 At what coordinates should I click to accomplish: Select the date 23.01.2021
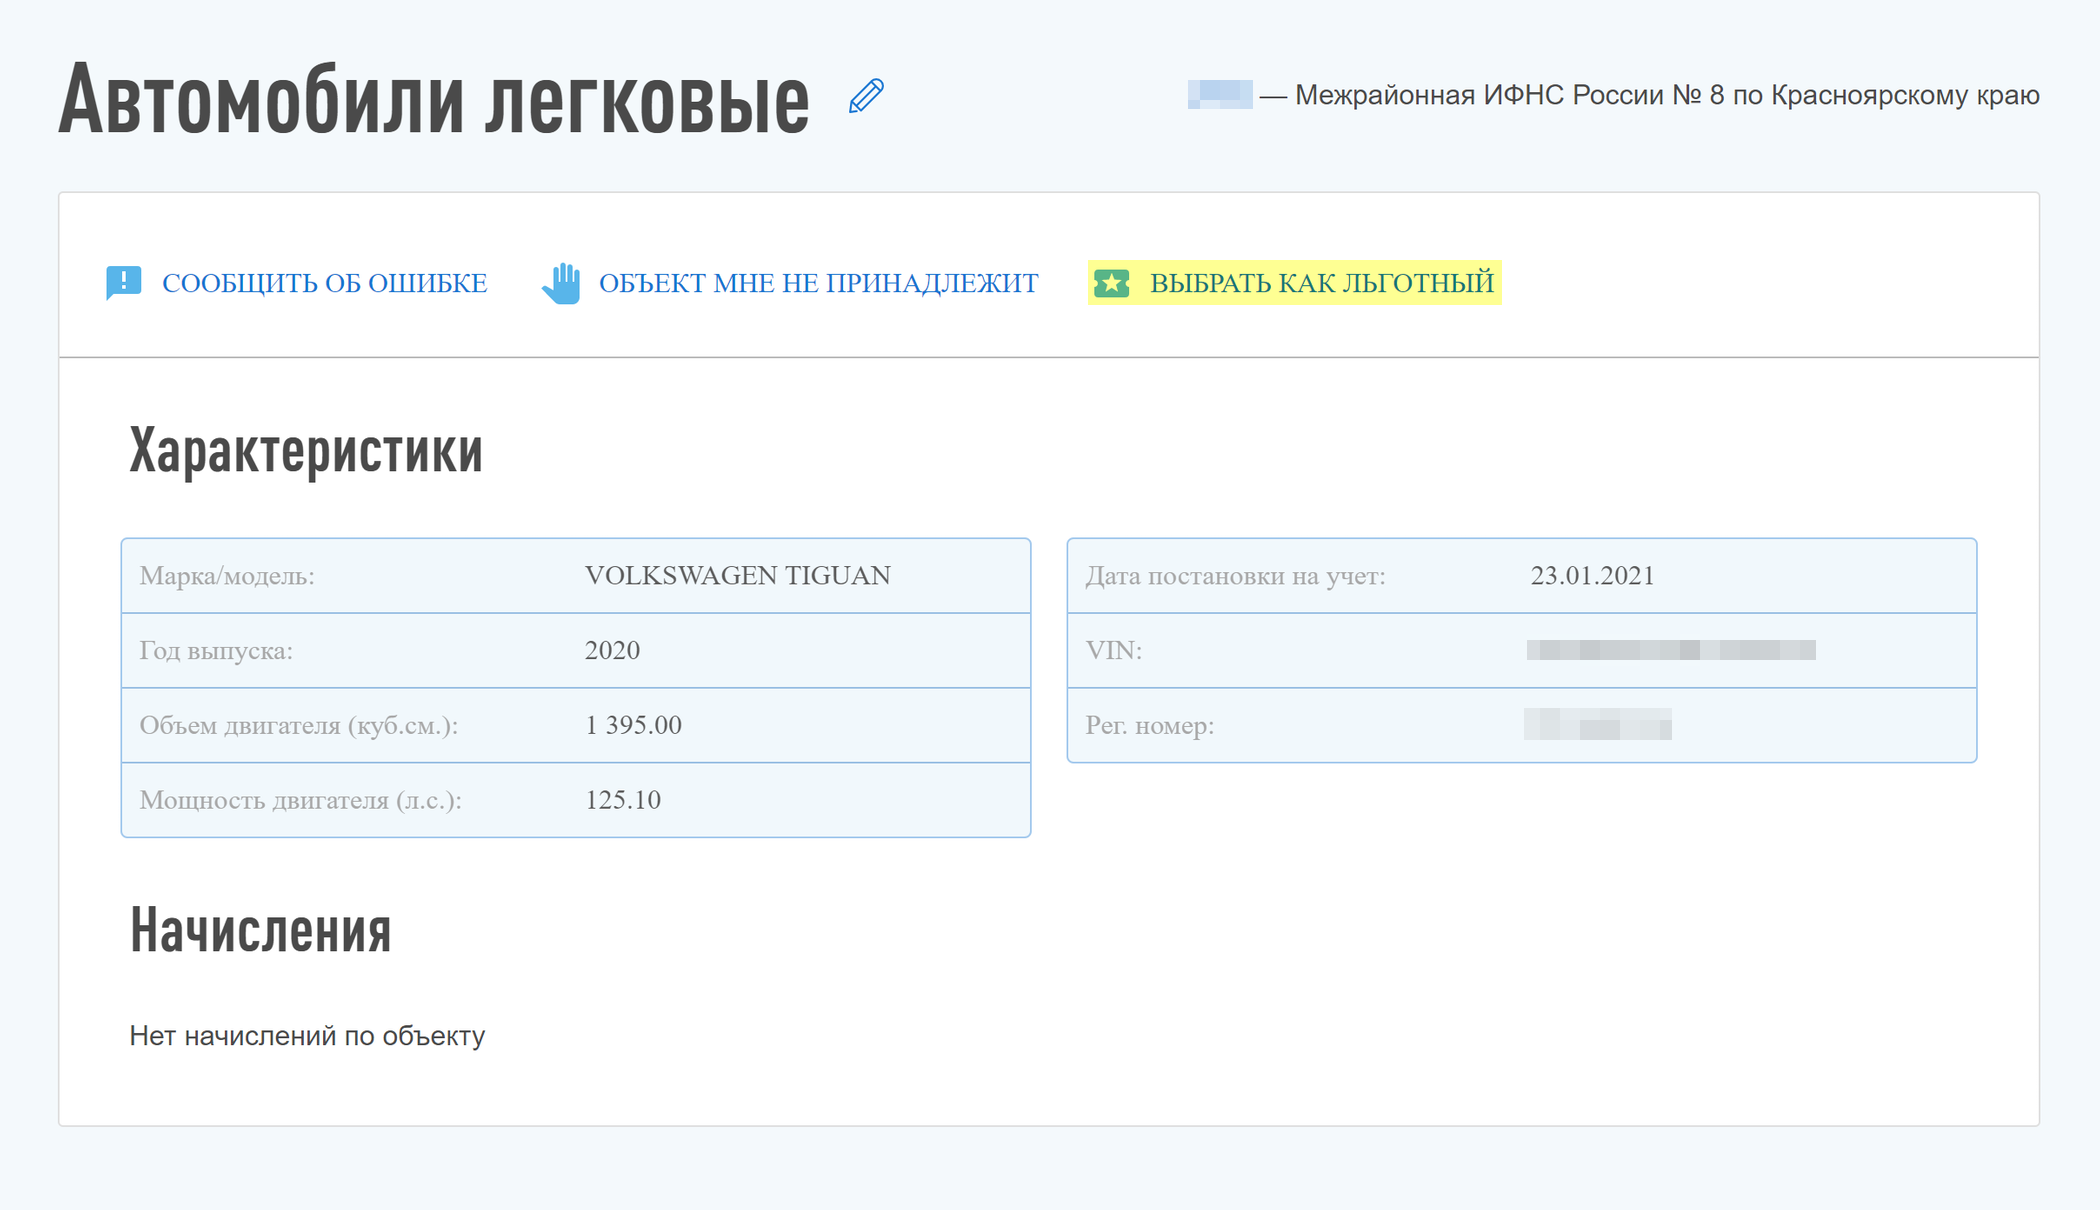pyautogui.click(x=1592, y=575)
